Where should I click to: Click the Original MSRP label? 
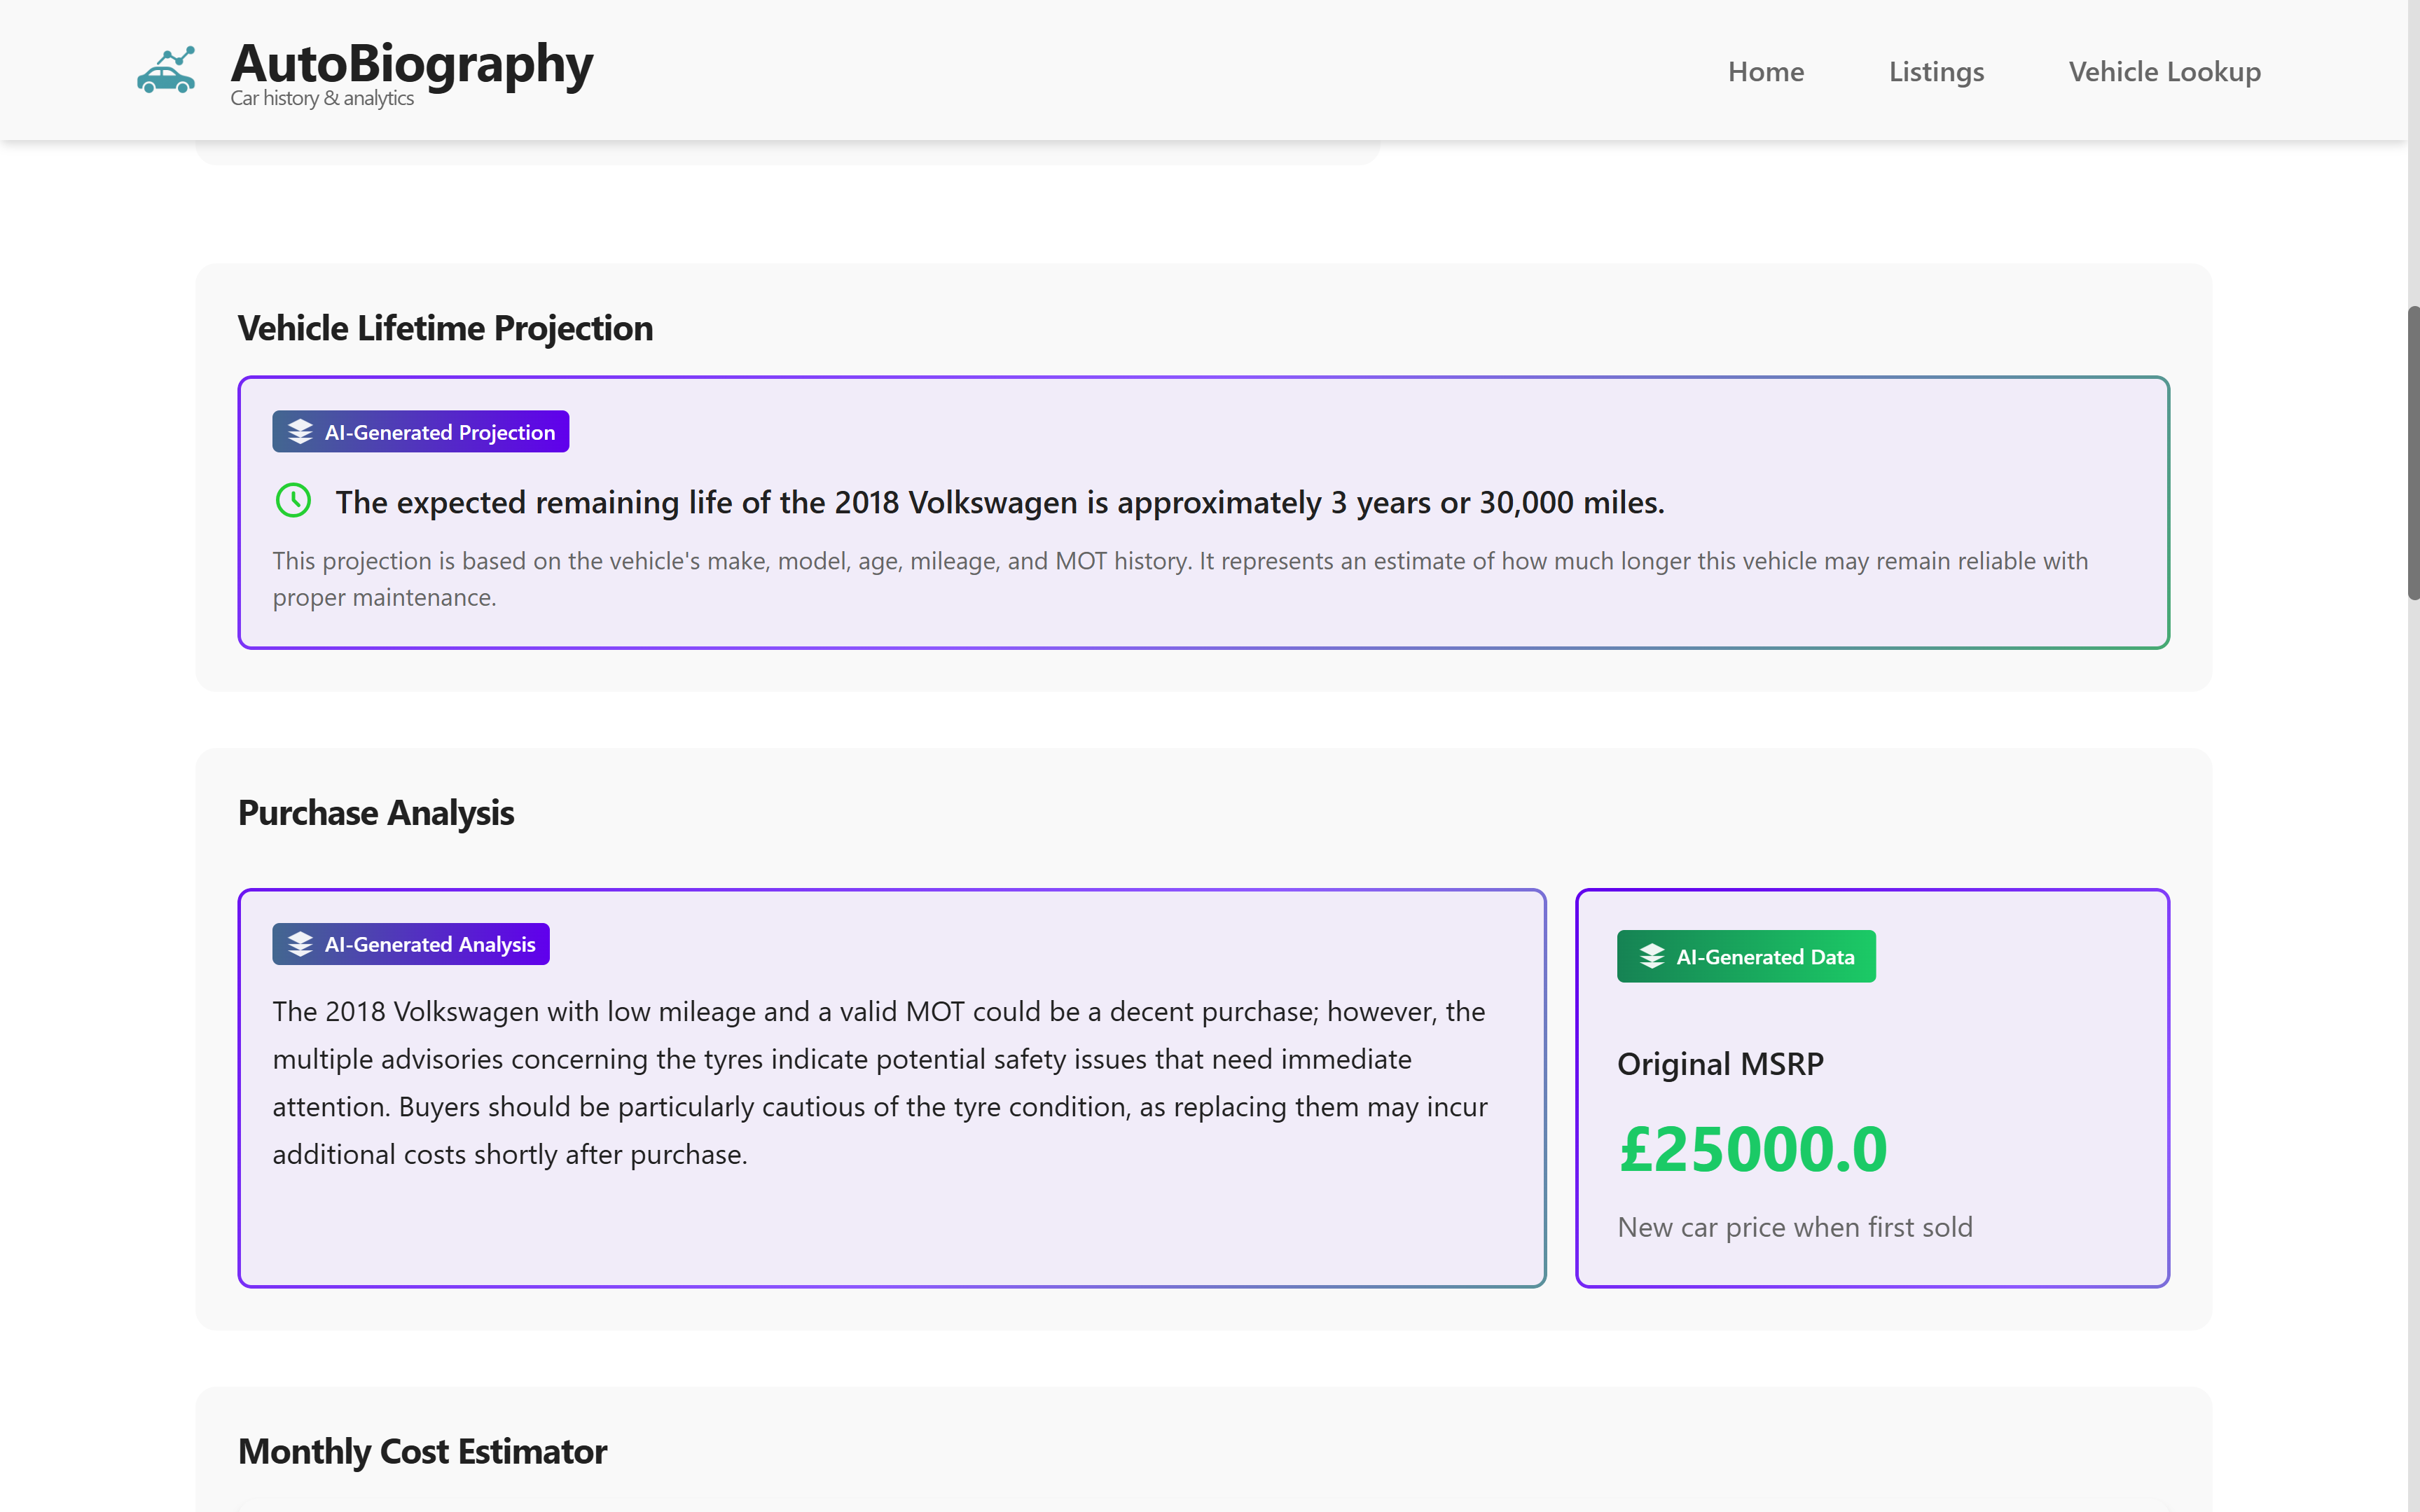pos(1720,1064)
